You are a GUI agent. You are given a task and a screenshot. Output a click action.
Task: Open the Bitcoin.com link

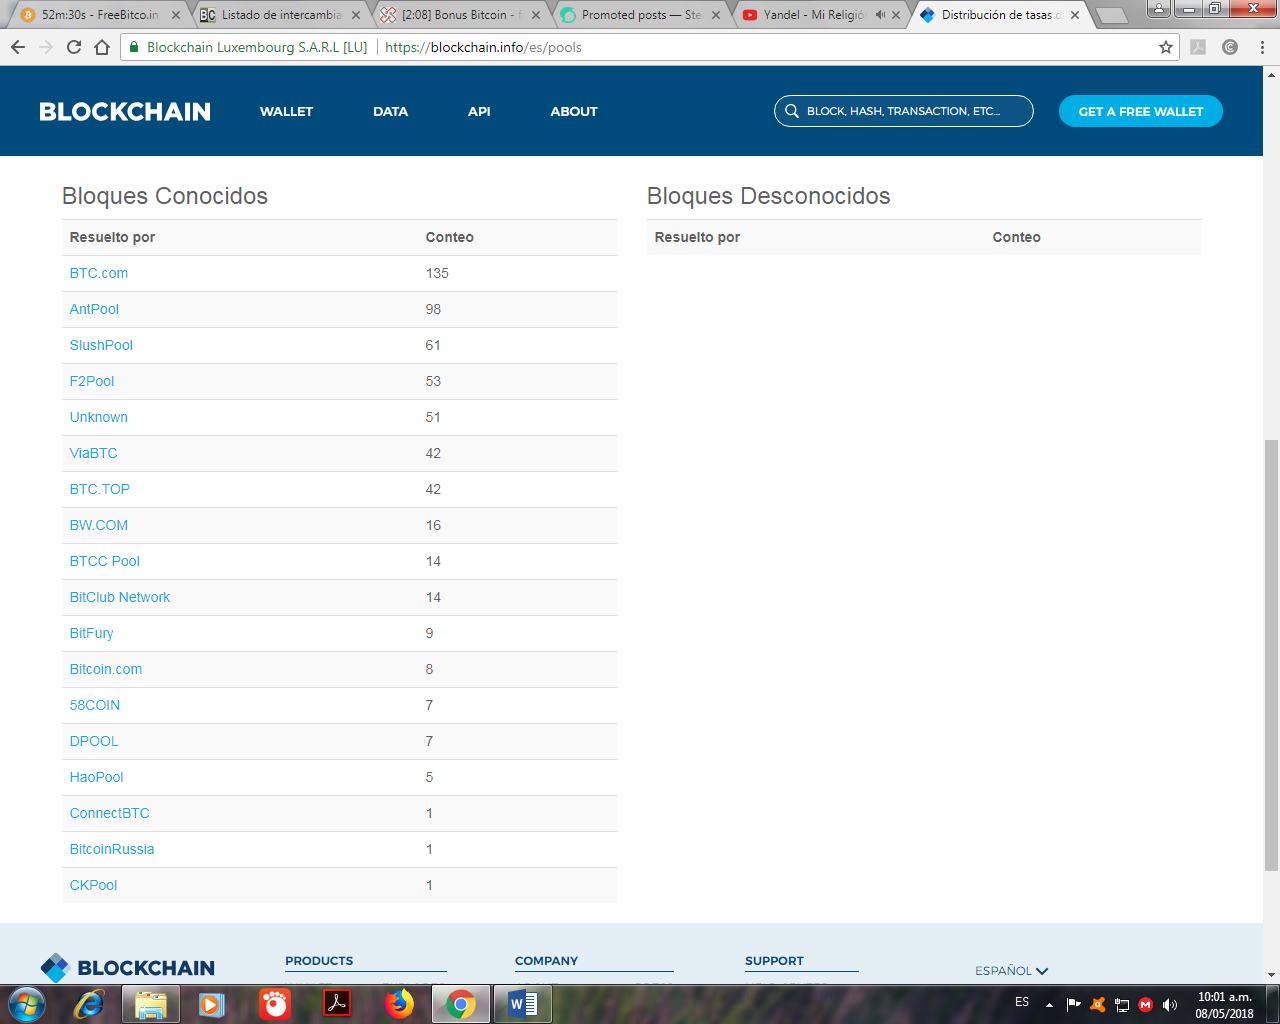pos(106,669)
